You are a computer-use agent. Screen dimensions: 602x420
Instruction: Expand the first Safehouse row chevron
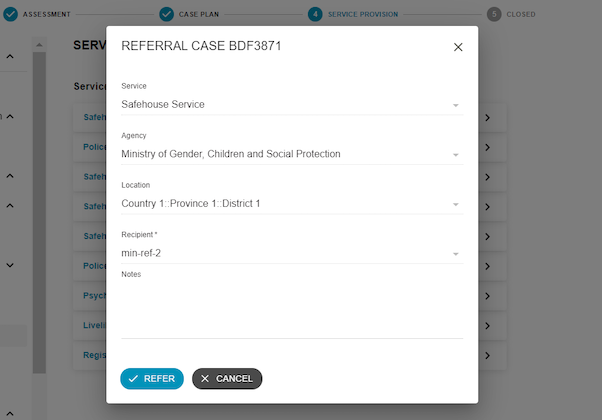487,117
